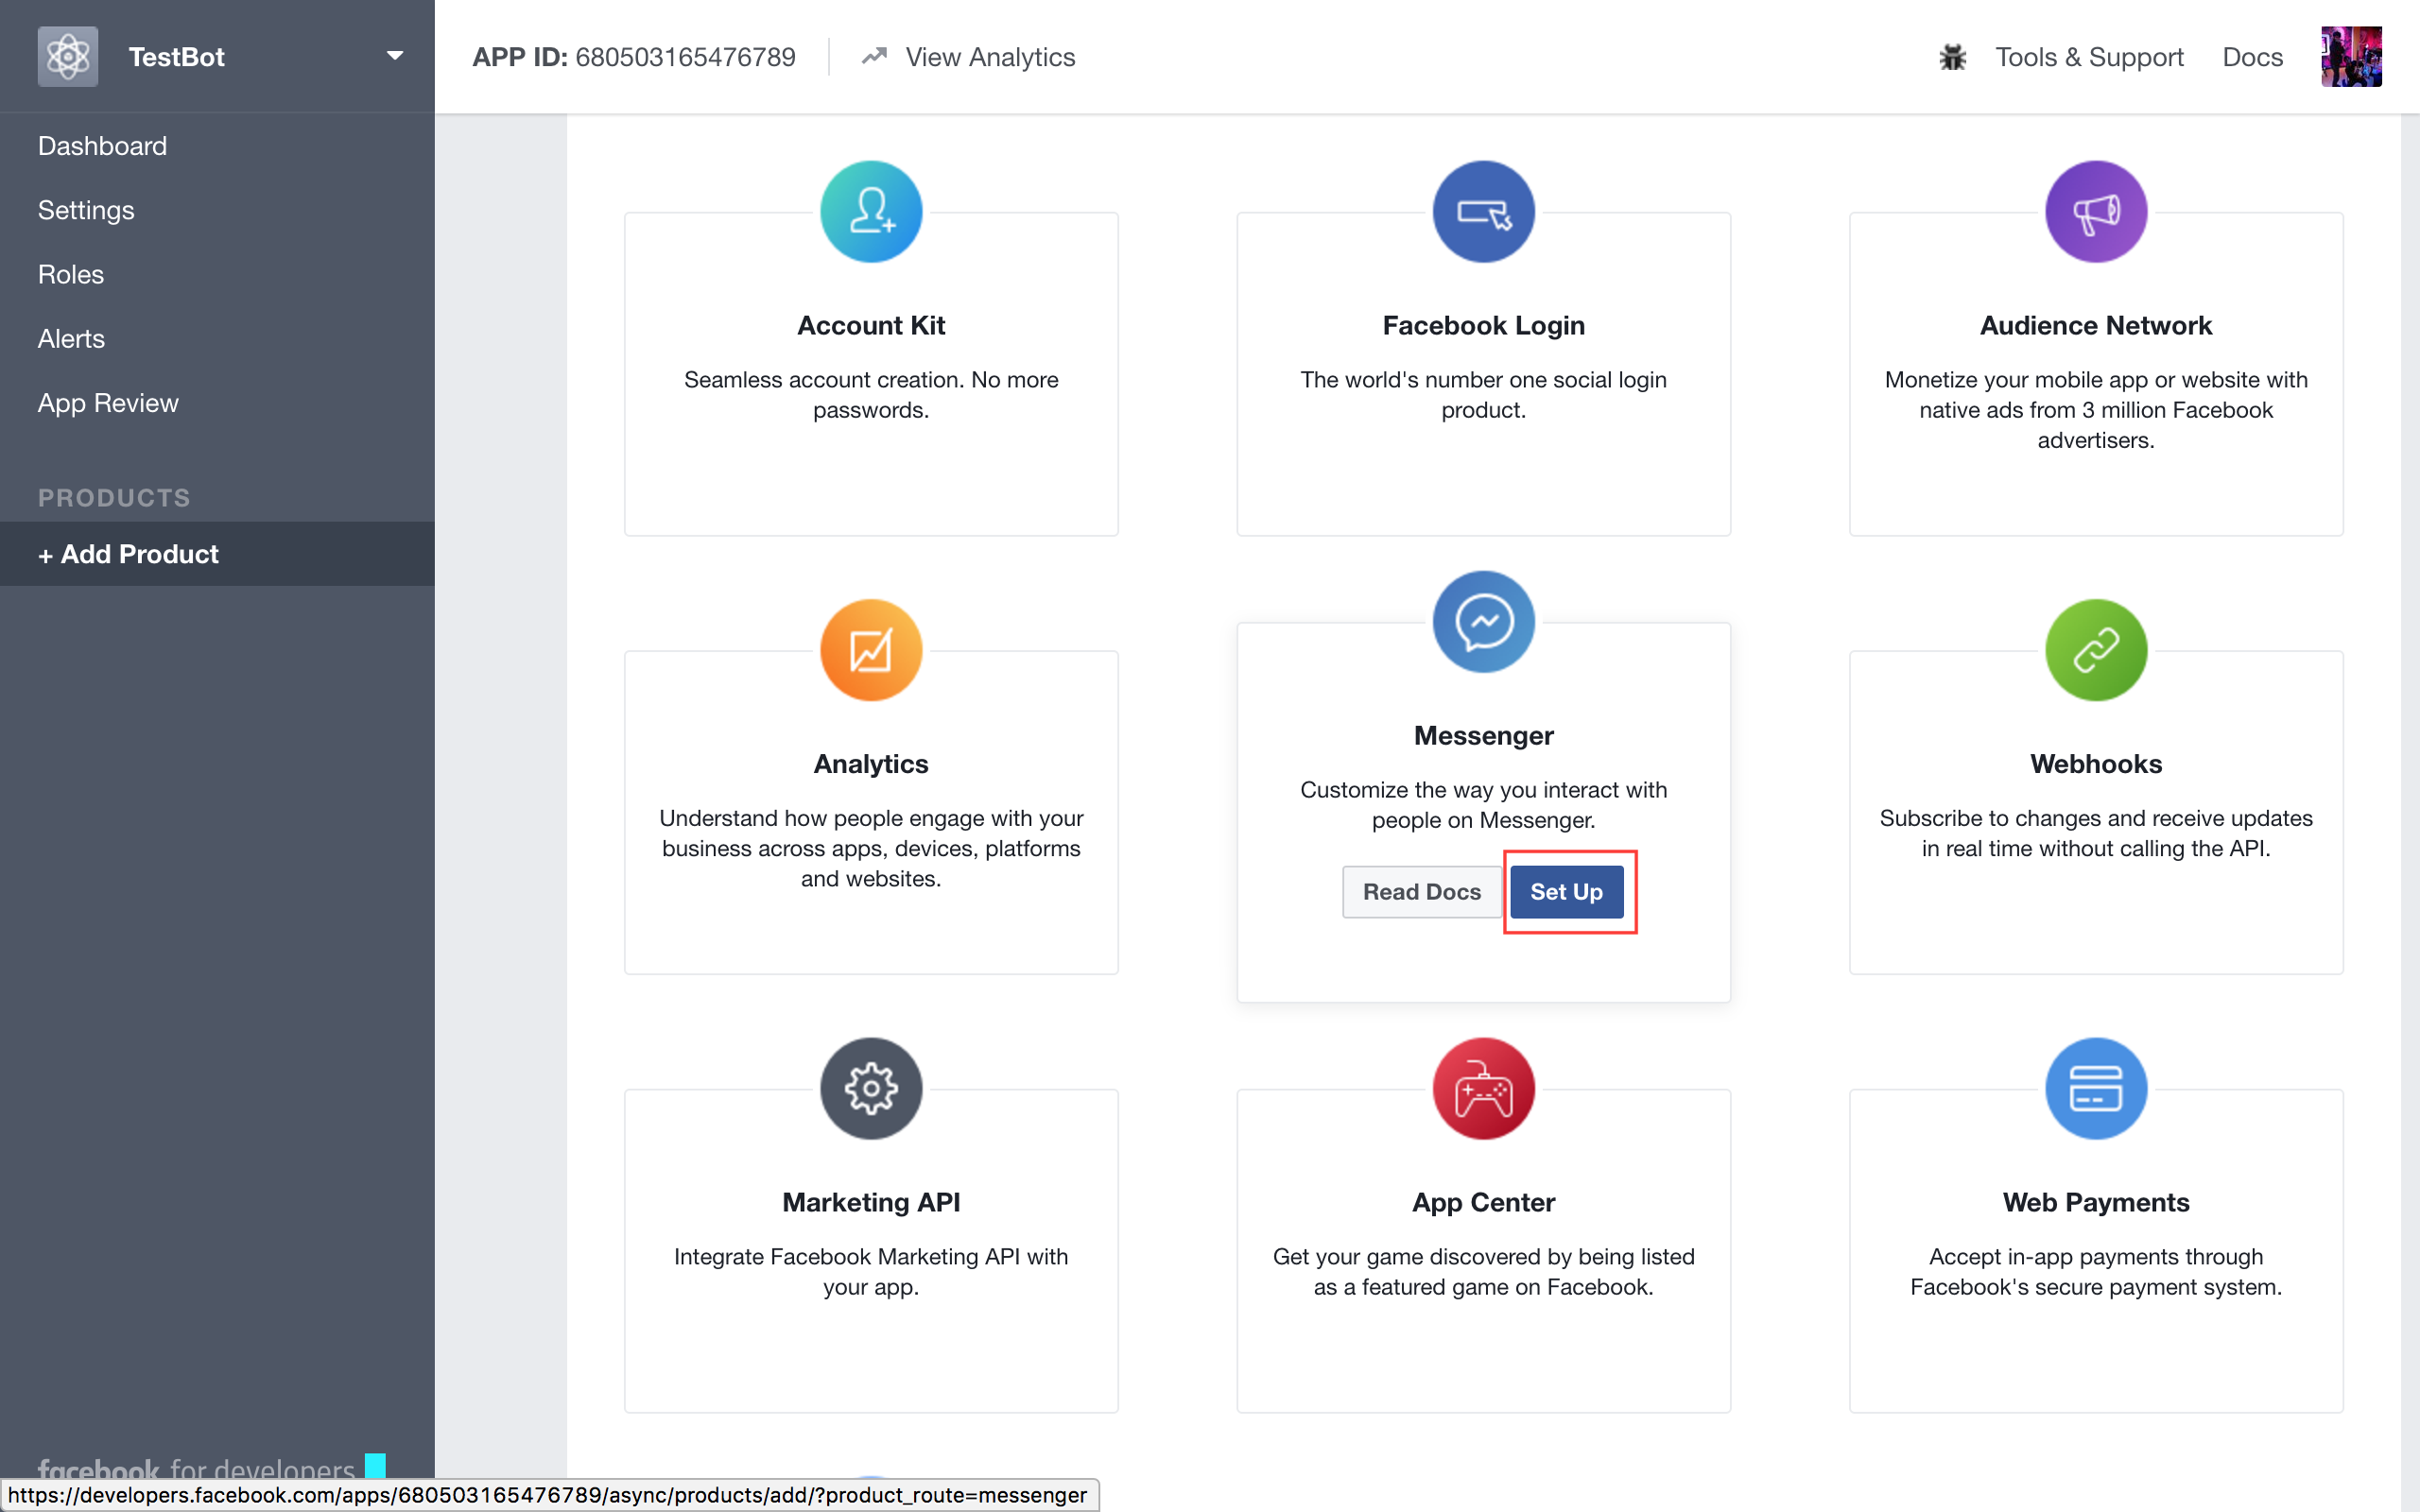
Task: Click the Analytics chart icon
Action: pos(870,651)
